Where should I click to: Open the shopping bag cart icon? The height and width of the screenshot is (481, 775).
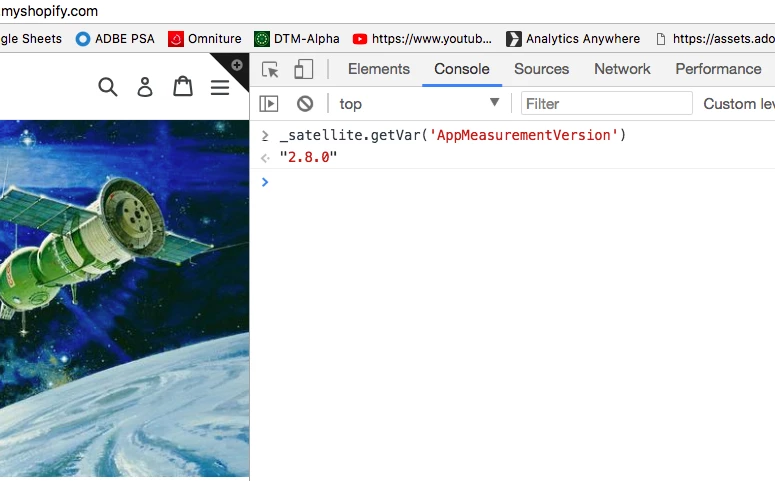[183, 87]
